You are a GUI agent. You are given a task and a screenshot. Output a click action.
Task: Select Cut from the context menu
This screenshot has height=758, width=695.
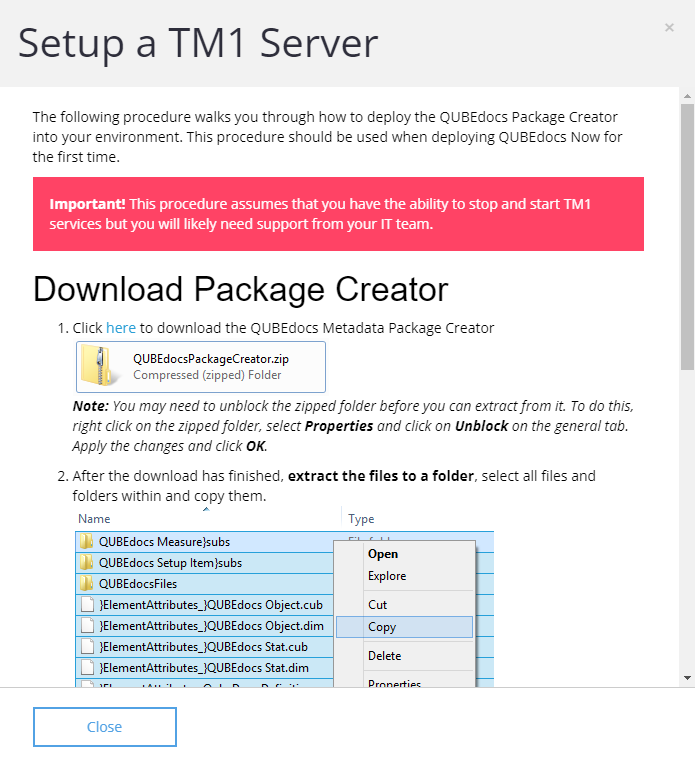click(x=377, y=605)
